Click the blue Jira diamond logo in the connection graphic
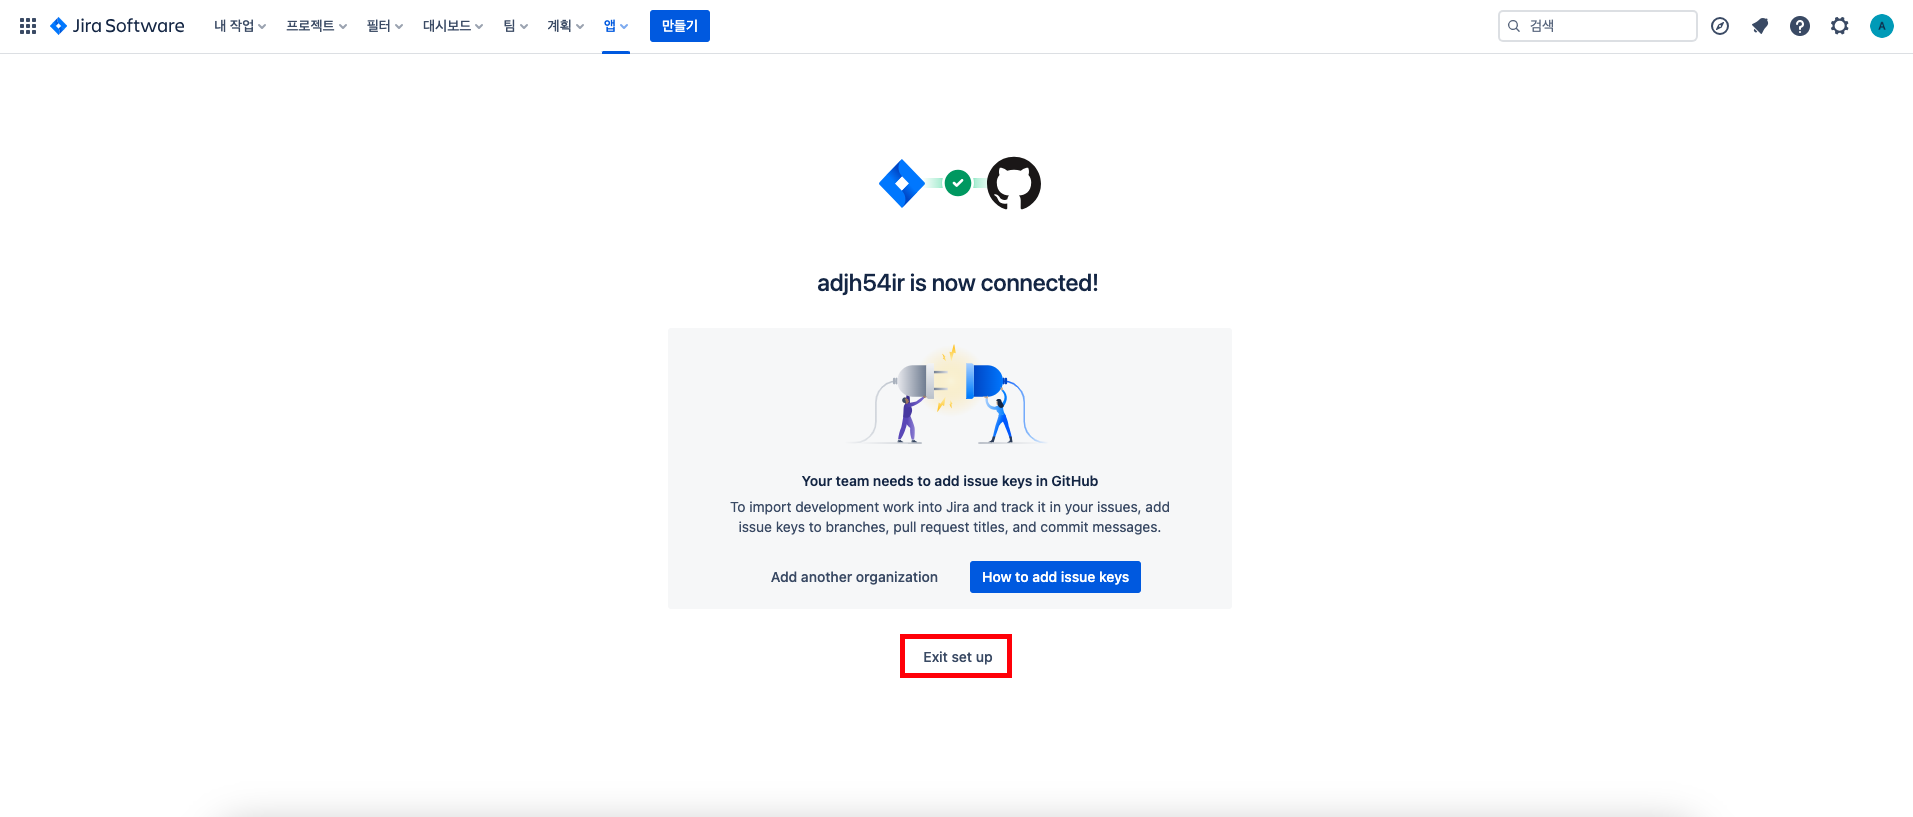The image size is (1913, 817). coord(902,184)
